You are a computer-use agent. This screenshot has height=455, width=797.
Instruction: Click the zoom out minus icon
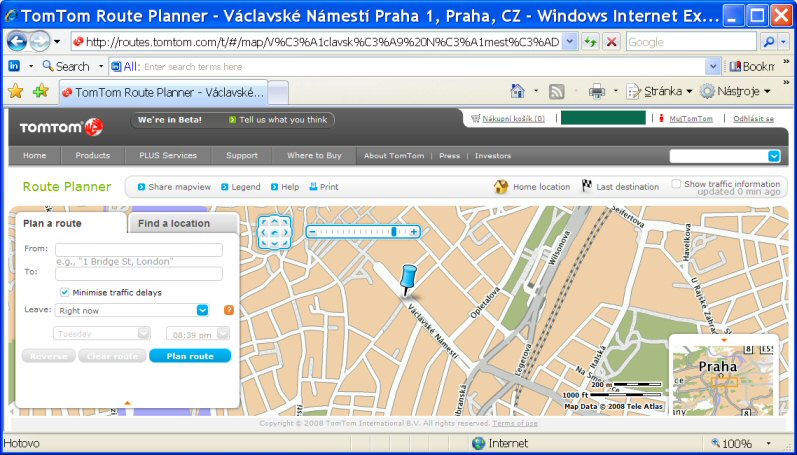point(312,231)
